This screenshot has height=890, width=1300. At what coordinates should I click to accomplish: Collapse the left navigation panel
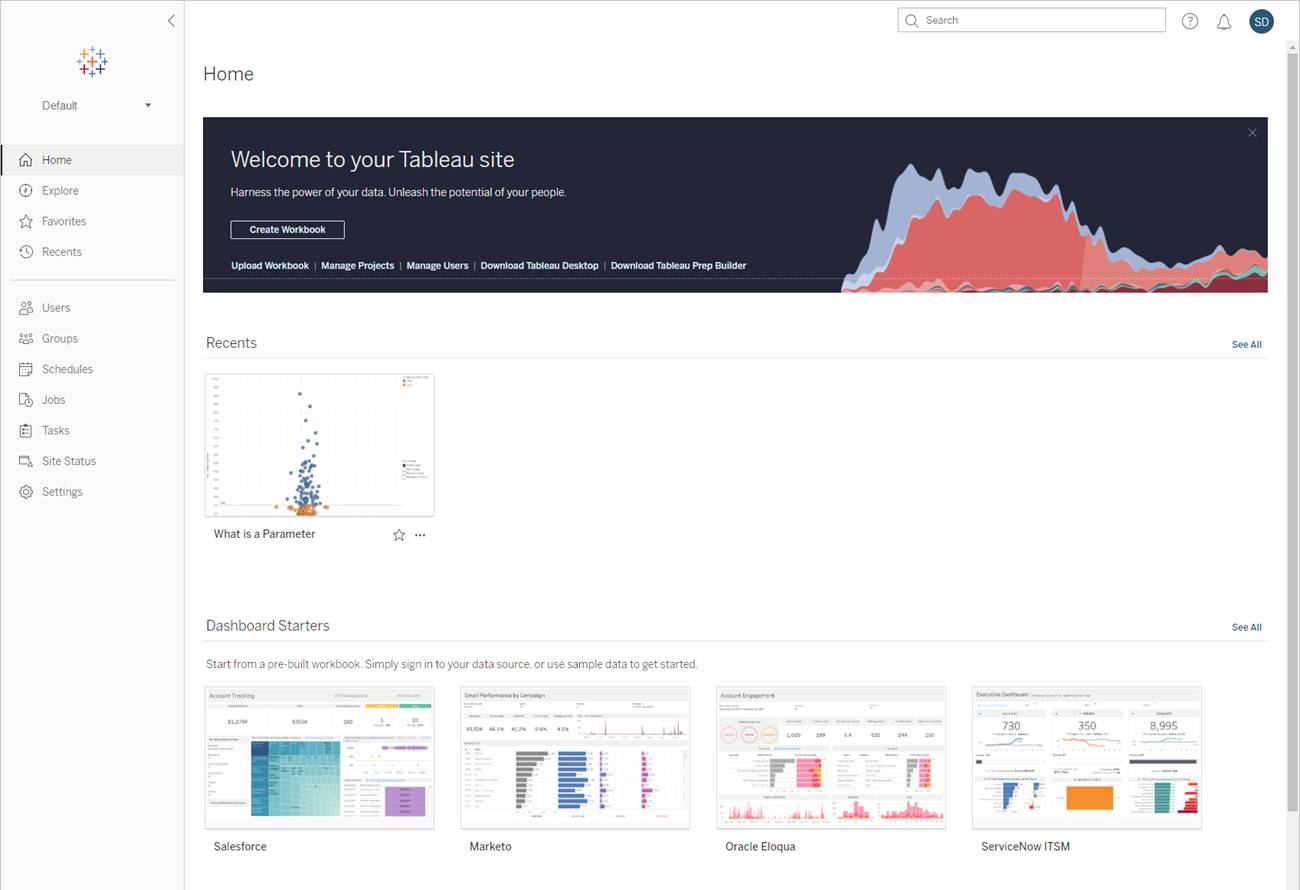tap(171, 20)
